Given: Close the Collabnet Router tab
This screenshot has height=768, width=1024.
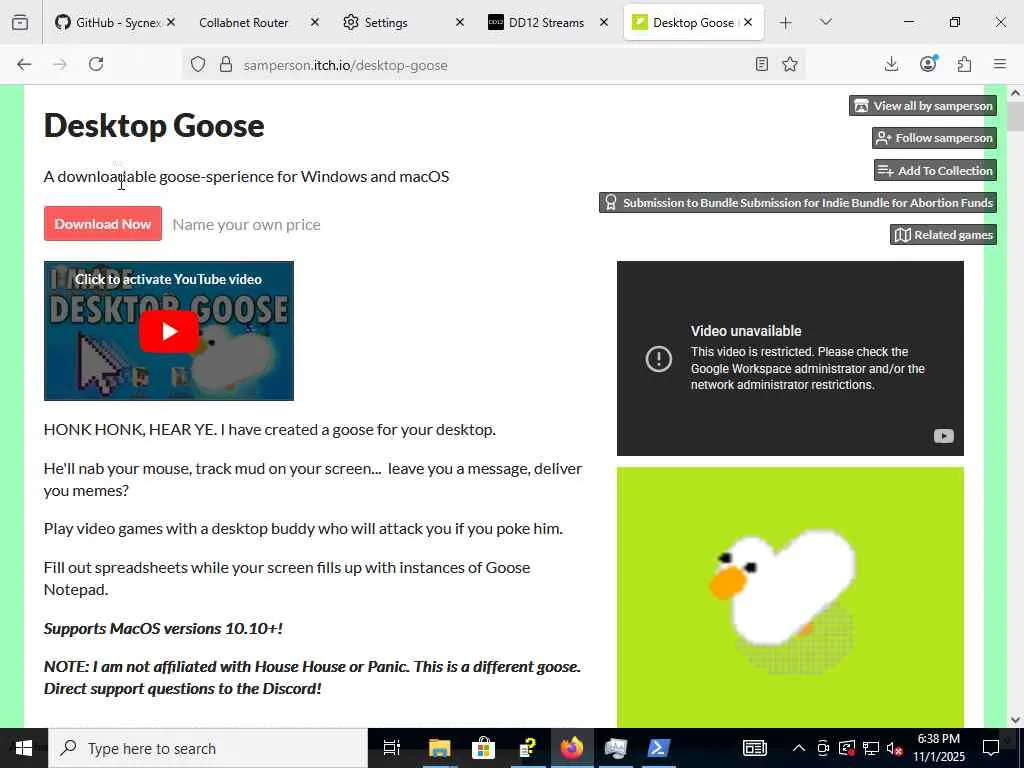Looking at the screenshot, I should (x=315, y=22).
